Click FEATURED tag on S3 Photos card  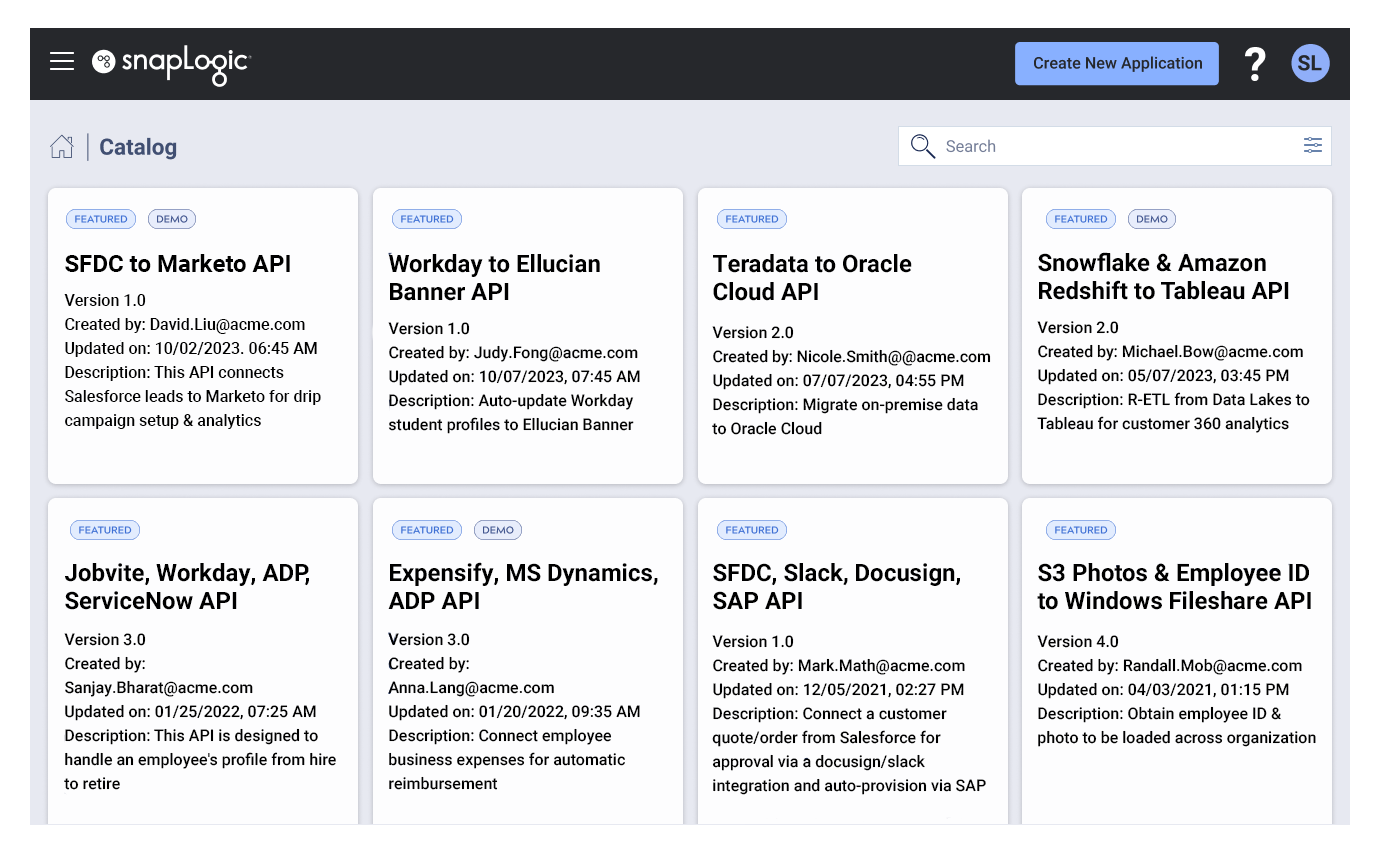(1081, 530)
